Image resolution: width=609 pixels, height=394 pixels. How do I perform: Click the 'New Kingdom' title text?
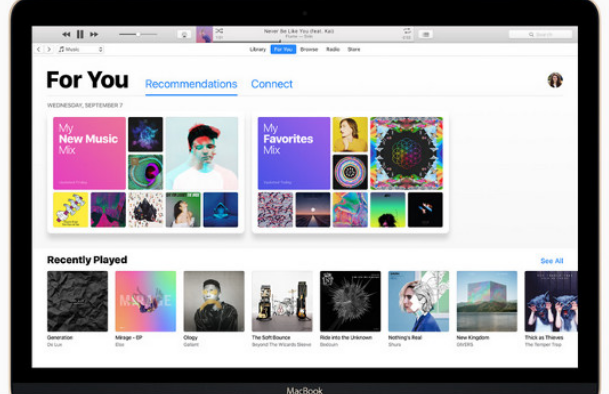[x=473, y=337]
